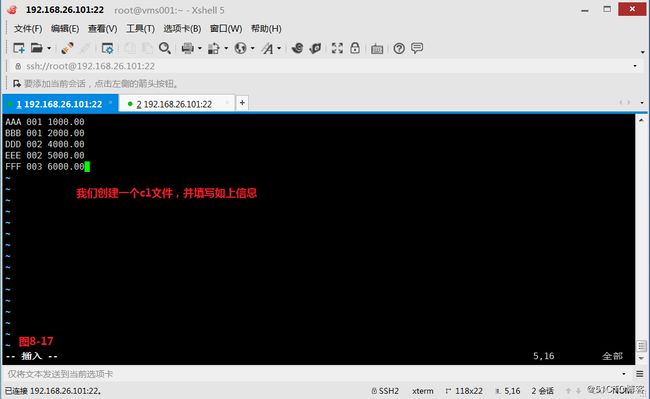Click the globe Encoding icon
This screenshot has width=650, height=399.
click(x=240, y=48)
